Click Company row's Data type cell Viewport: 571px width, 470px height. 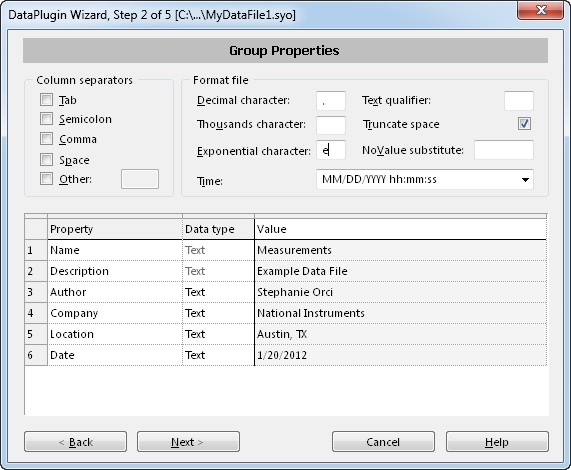pos(218,313)
